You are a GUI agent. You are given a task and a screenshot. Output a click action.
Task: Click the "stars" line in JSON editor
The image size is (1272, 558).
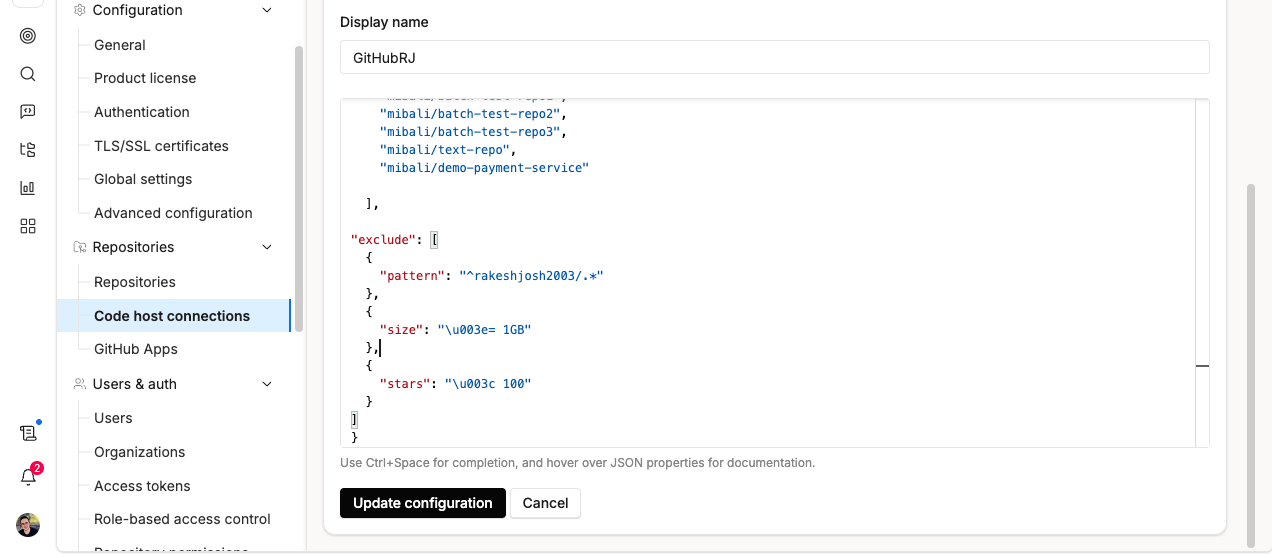(x=455, y=384)
